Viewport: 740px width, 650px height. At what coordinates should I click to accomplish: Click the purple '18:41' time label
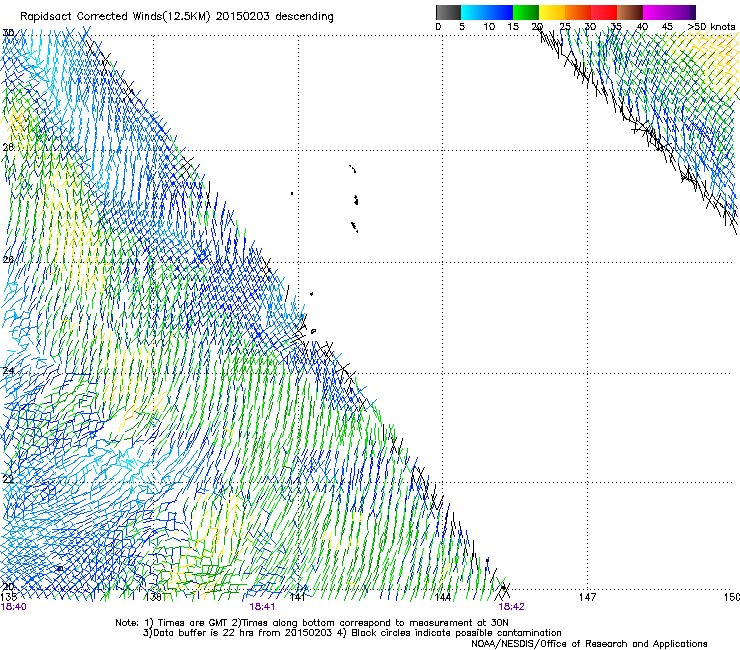[262, 607]
